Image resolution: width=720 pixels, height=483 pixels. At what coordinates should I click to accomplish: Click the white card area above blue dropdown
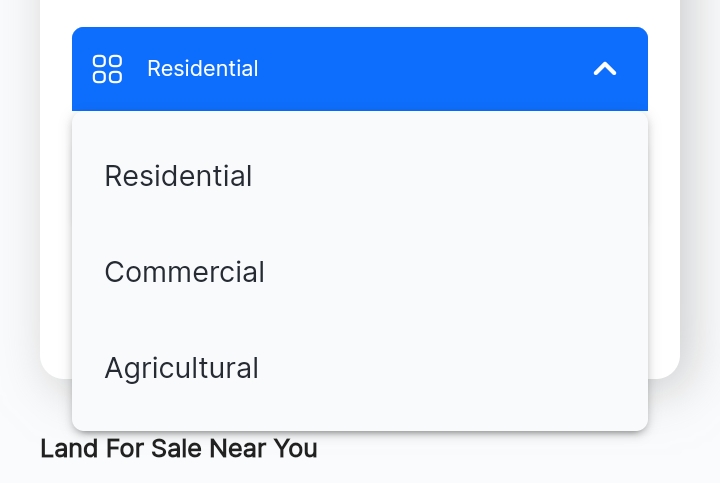coord(360,13)
